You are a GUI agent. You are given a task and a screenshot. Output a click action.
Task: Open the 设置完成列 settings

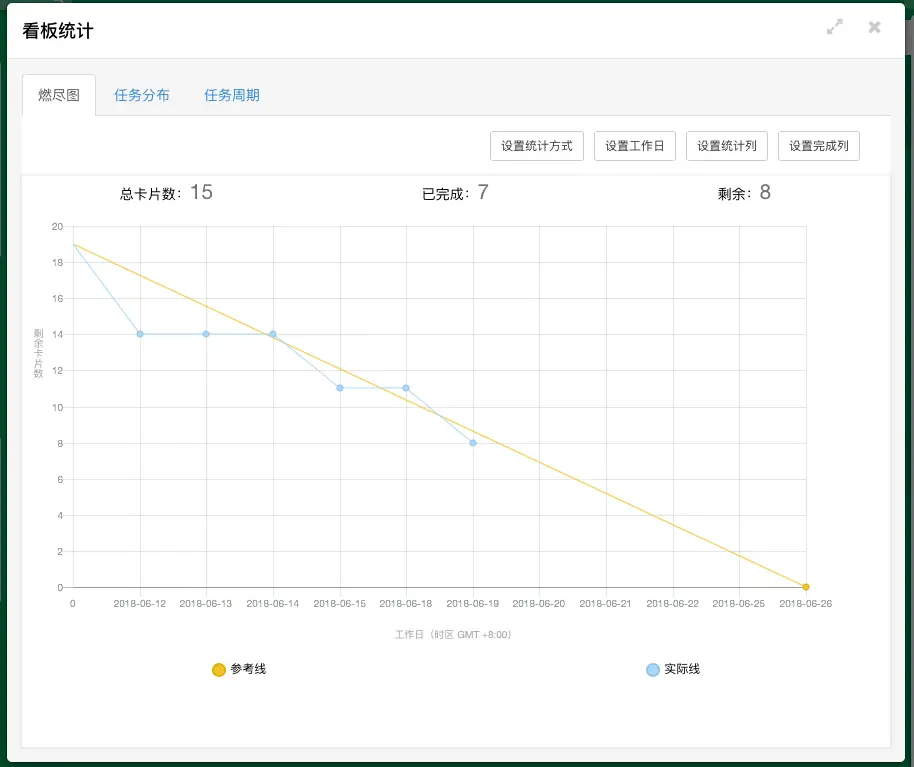tap(819, 146)
